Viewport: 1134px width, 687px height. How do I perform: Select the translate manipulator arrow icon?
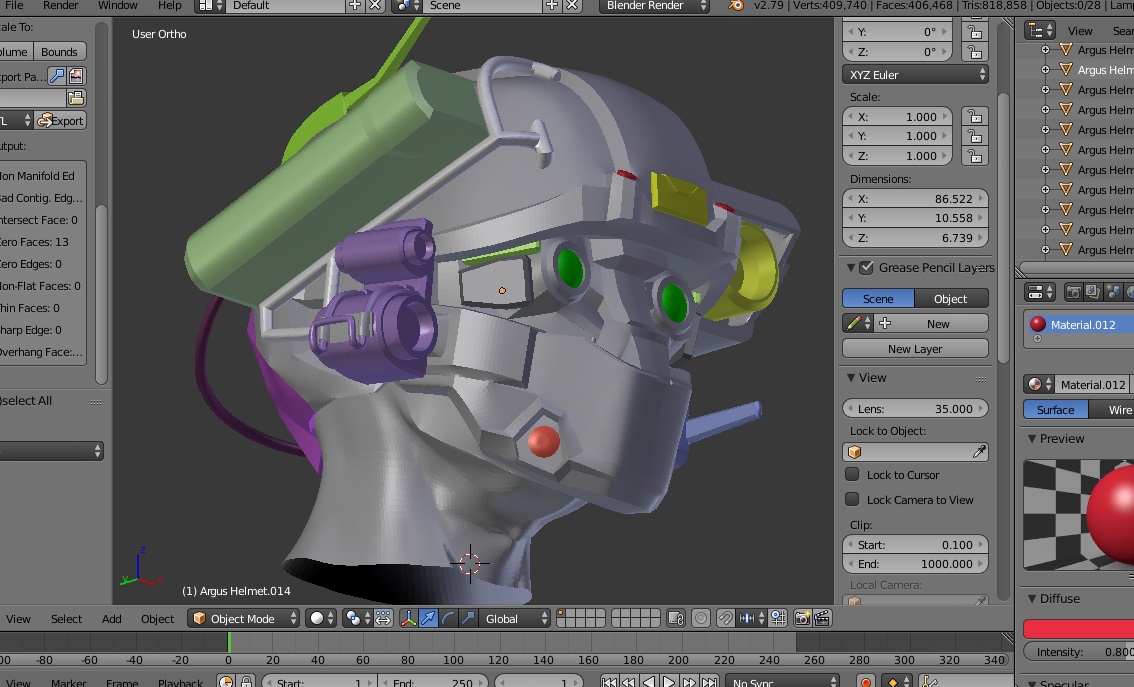coord(429,618)
